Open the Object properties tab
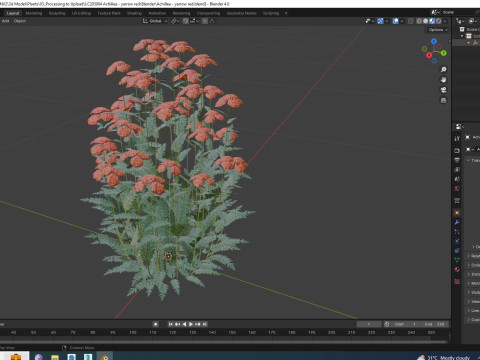The image size is (480, 360). click(457, 213)
